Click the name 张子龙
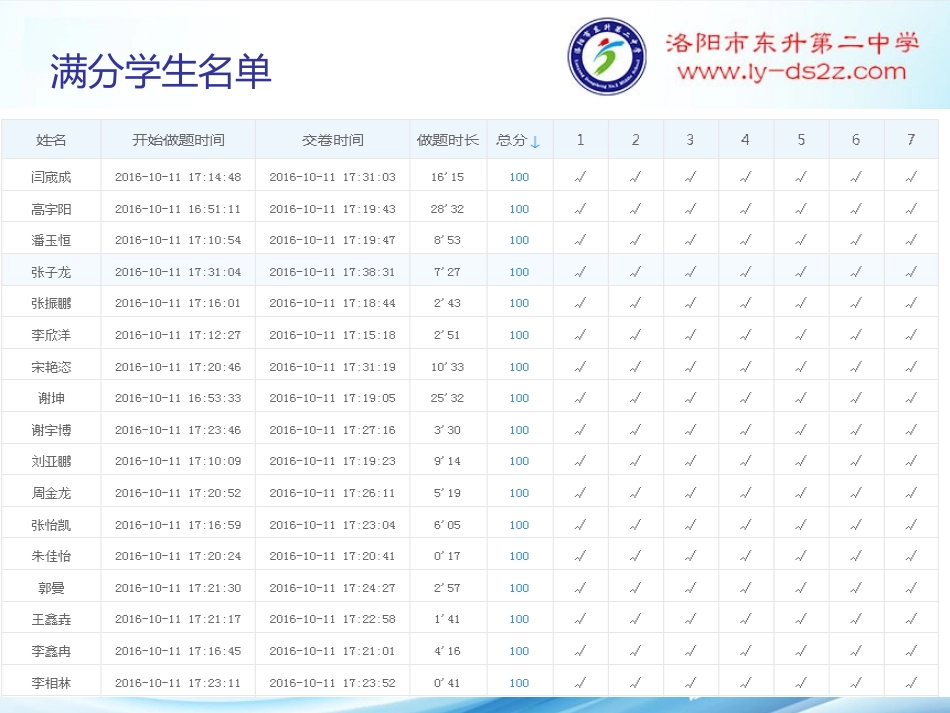 point(51,272)
